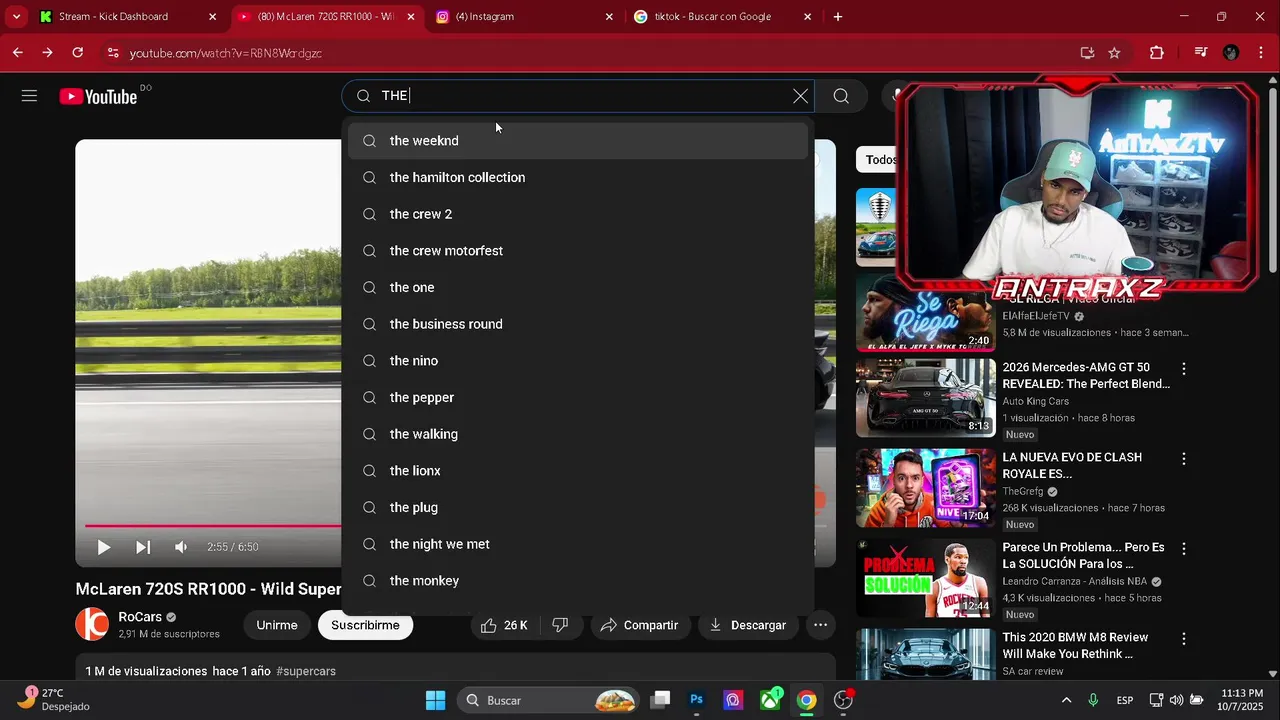
Task: Open the YouTube hamburger guide menu
Action: point(29,96)
